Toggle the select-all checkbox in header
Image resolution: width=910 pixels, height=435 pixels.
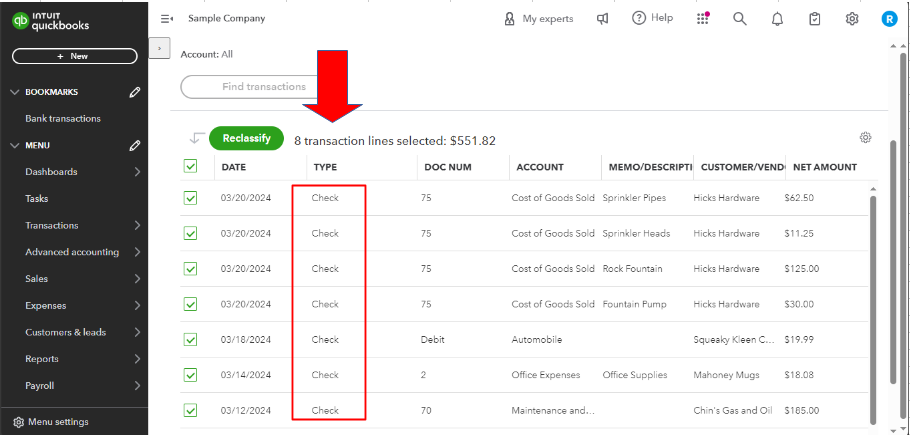[x=190, y=166]
